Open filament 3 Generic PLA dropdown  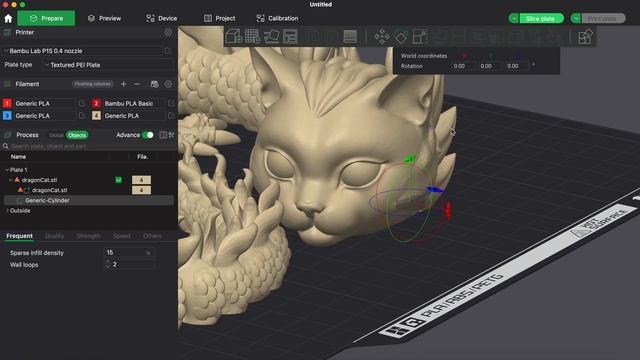coord(45,116)
